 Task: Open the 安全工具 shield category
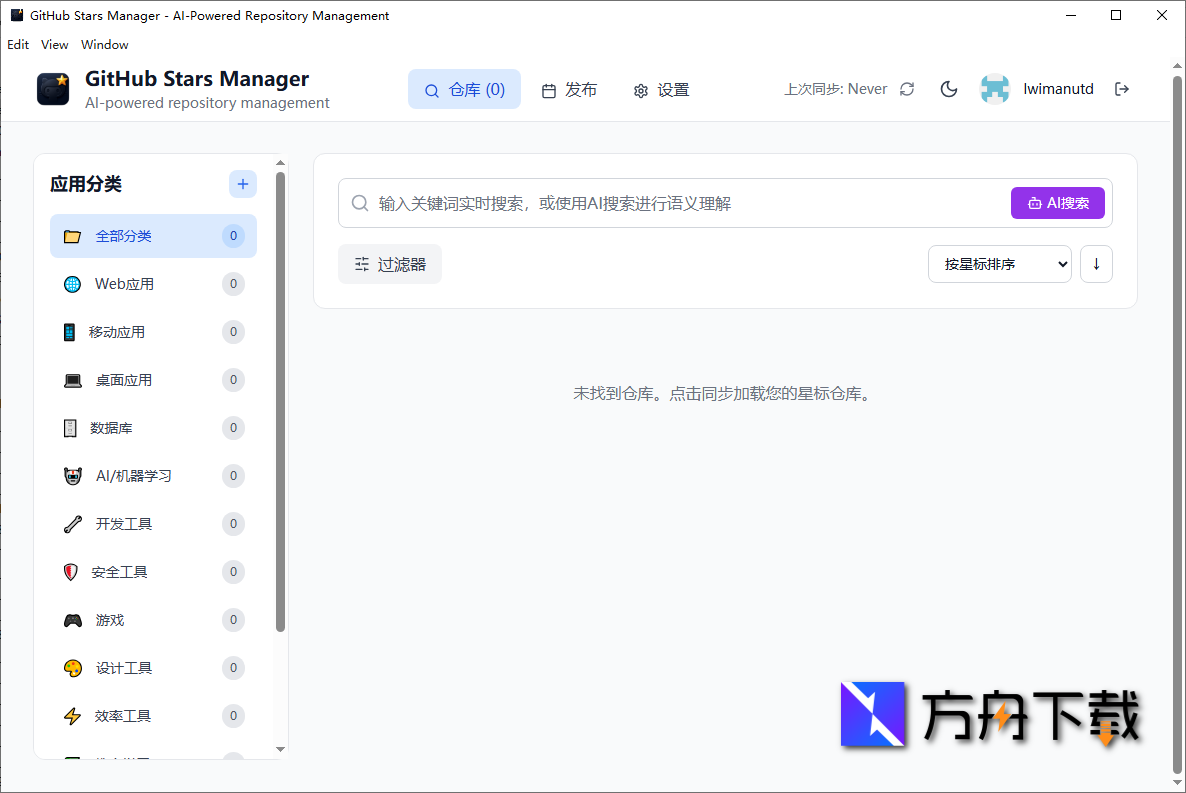[120, 571]
